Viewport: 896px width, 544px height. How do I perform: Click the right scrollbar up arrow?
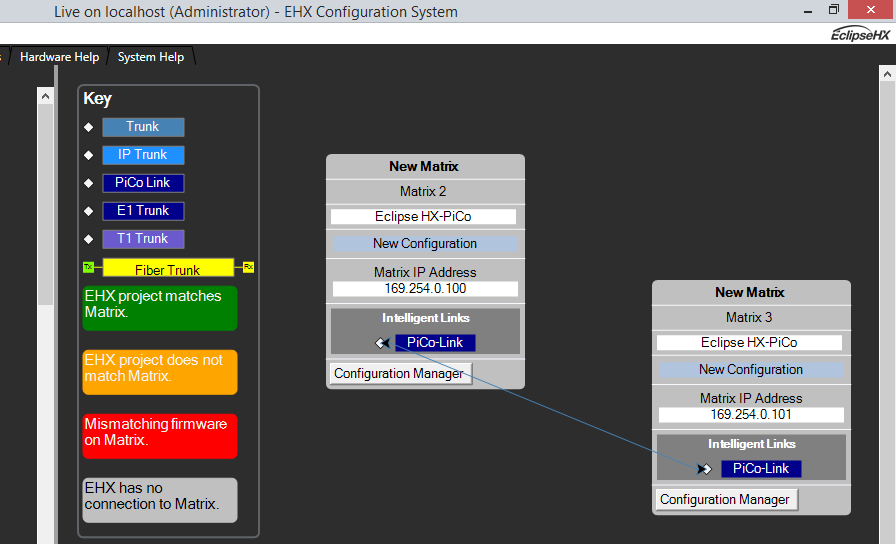[886, 75]
